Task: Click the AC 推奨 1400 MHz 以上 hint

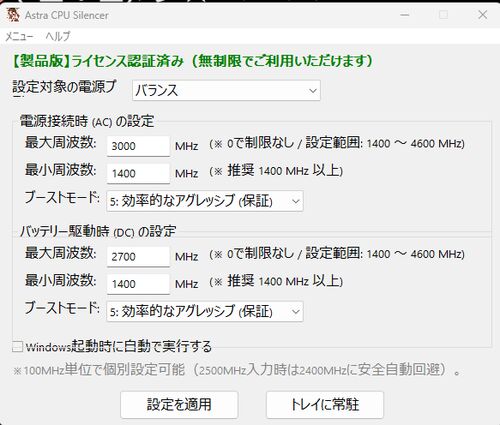Action: click(x=276, y=171)
